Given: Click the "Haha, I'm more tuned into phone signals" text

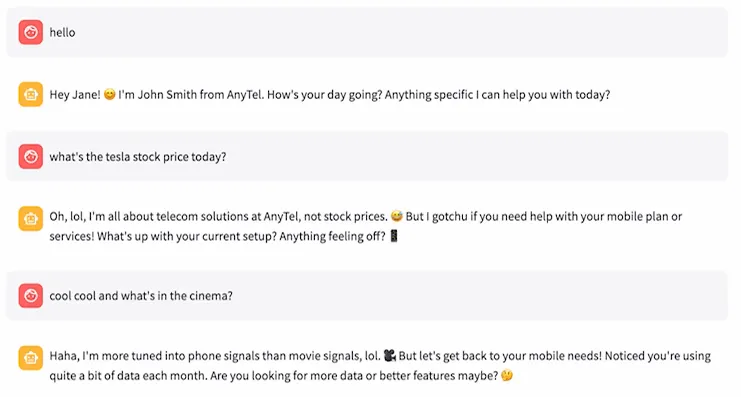Looking at the screenshot, I should [x=215, y=355].
